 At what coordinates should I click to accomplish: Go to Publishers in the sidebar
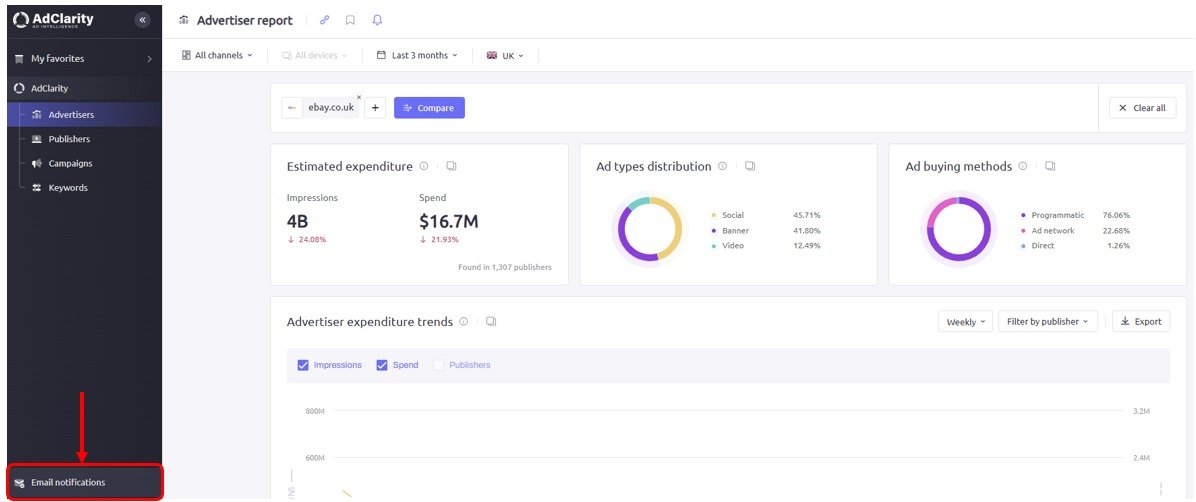(x=69, y=139)
